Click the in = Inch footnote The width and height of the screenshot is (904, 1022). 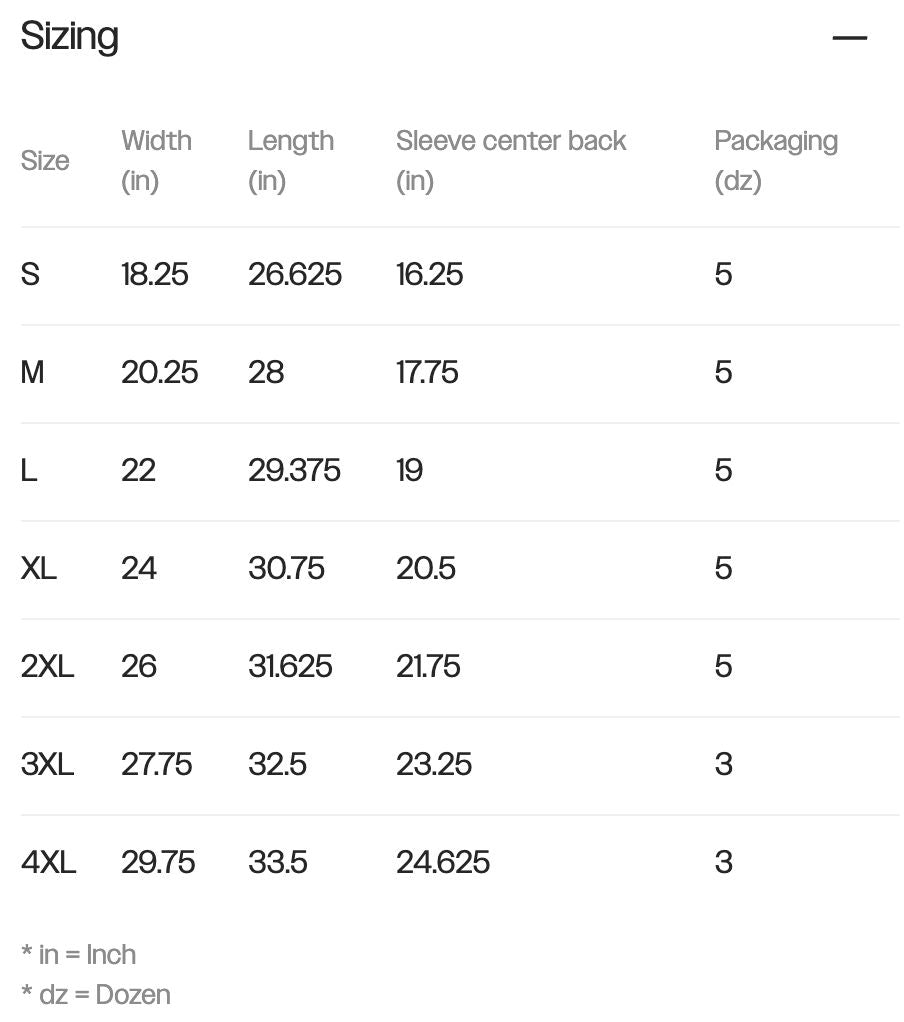tap(79, 955)
